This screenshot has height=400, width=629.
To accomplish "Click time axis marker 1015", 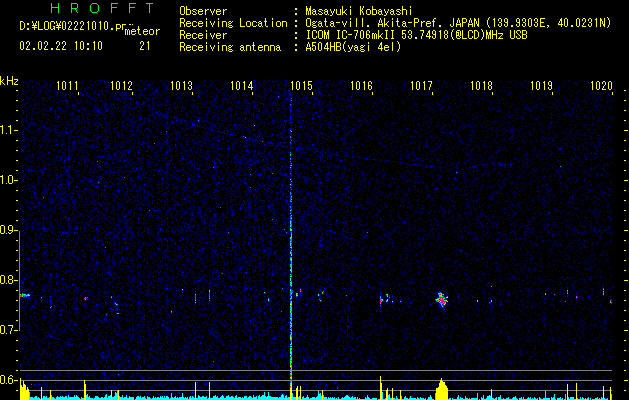I will pyautogui.click(x=301, y=86).
